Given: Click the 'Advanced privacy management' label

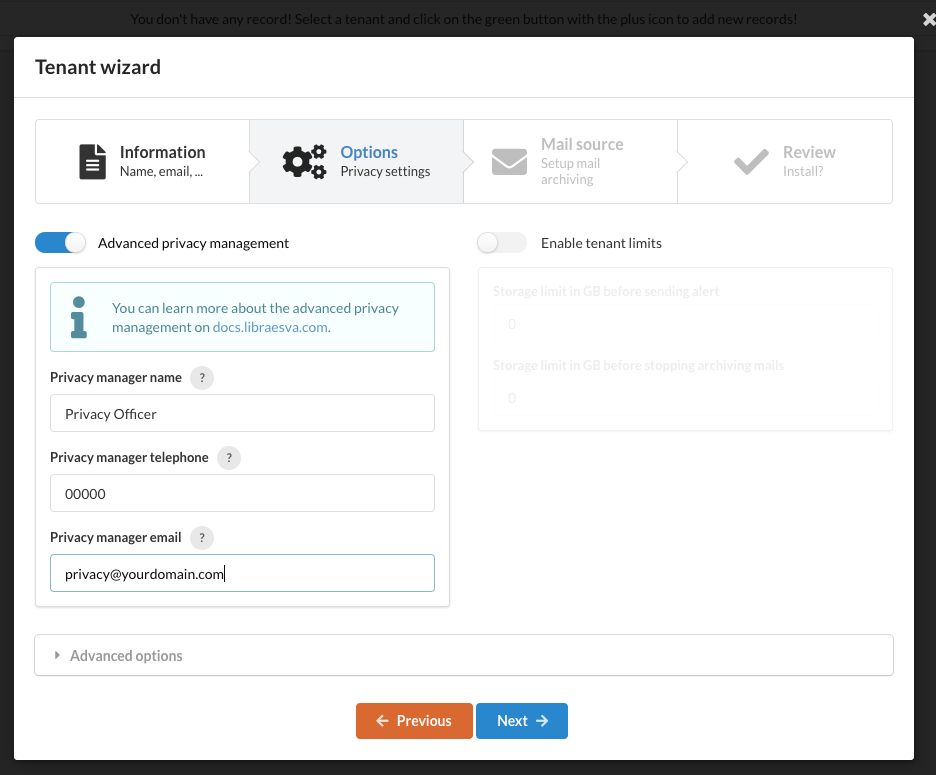Looking at the screenshot, I should tap(193, 243).
